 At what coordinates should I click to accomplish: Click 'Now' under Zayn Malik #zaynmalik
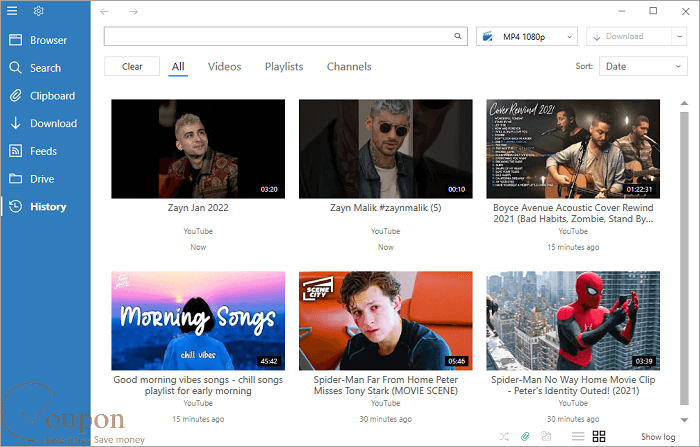coord(386,247)
